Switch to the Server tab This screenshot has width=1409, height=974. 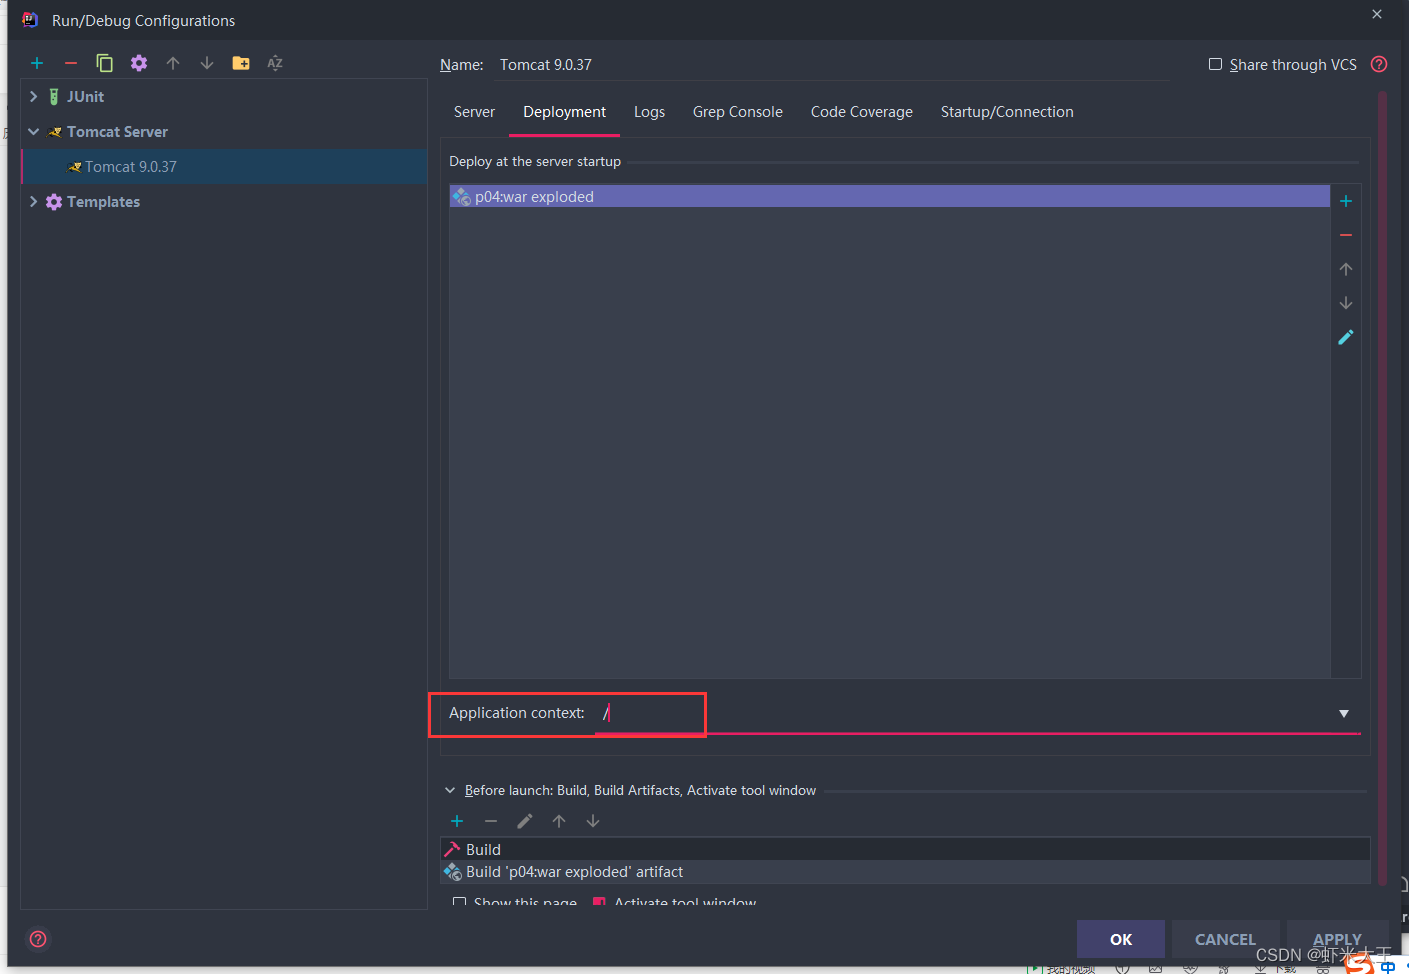click(x=474, y=112)
